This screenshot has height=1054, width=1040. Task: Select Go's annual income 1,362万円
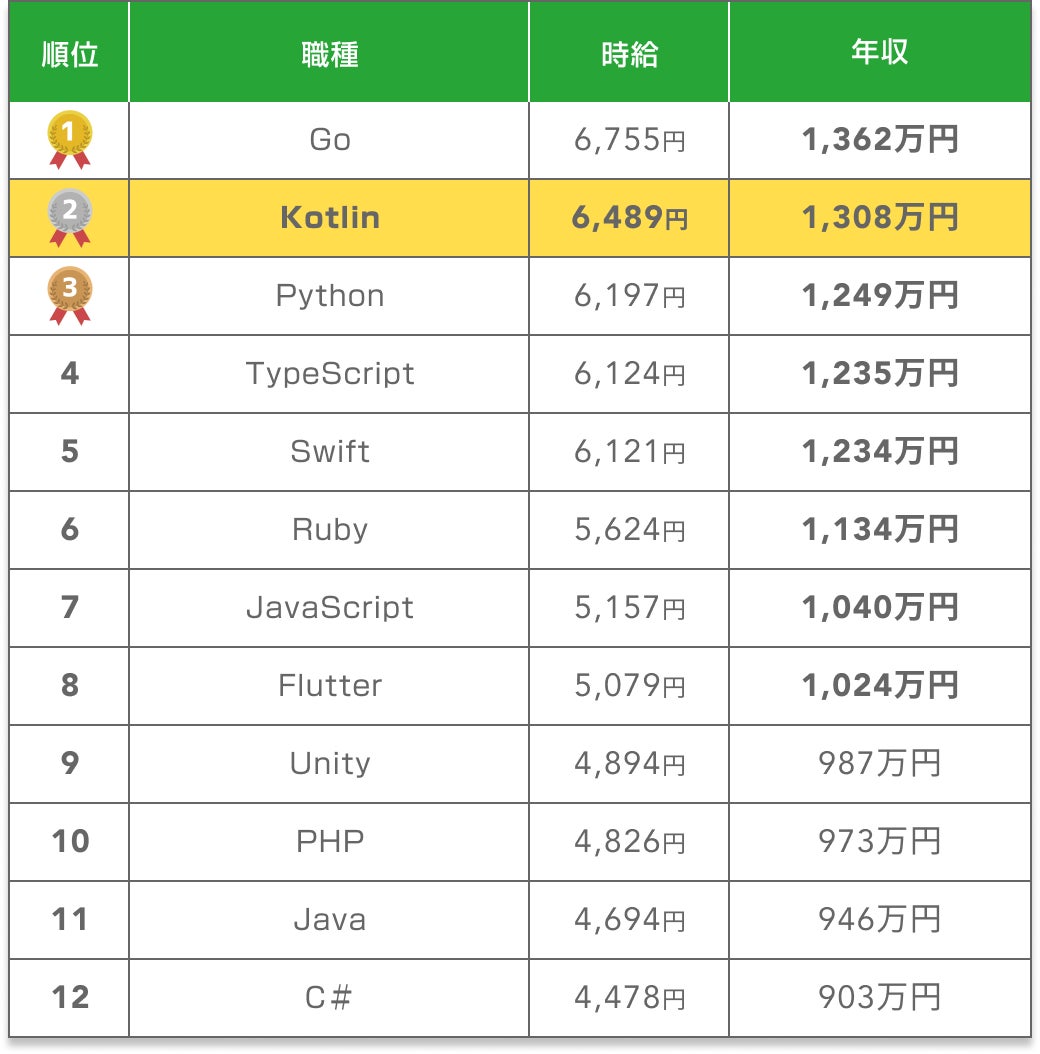(879, 140)
